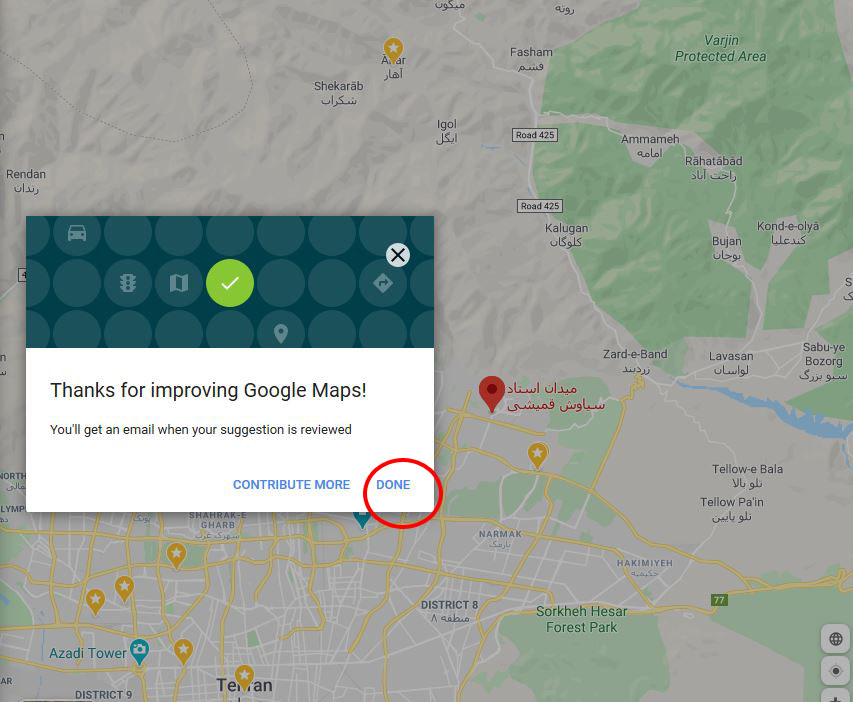Close the thank-you dialog with X
The height and width of the screenshot is (702, 853).
tap(398, 255)
